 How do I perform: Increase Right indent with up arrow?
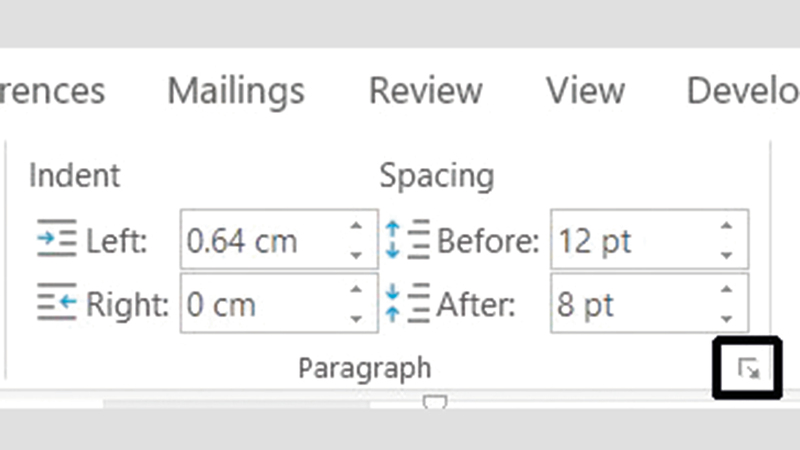[x=356, y=290]
